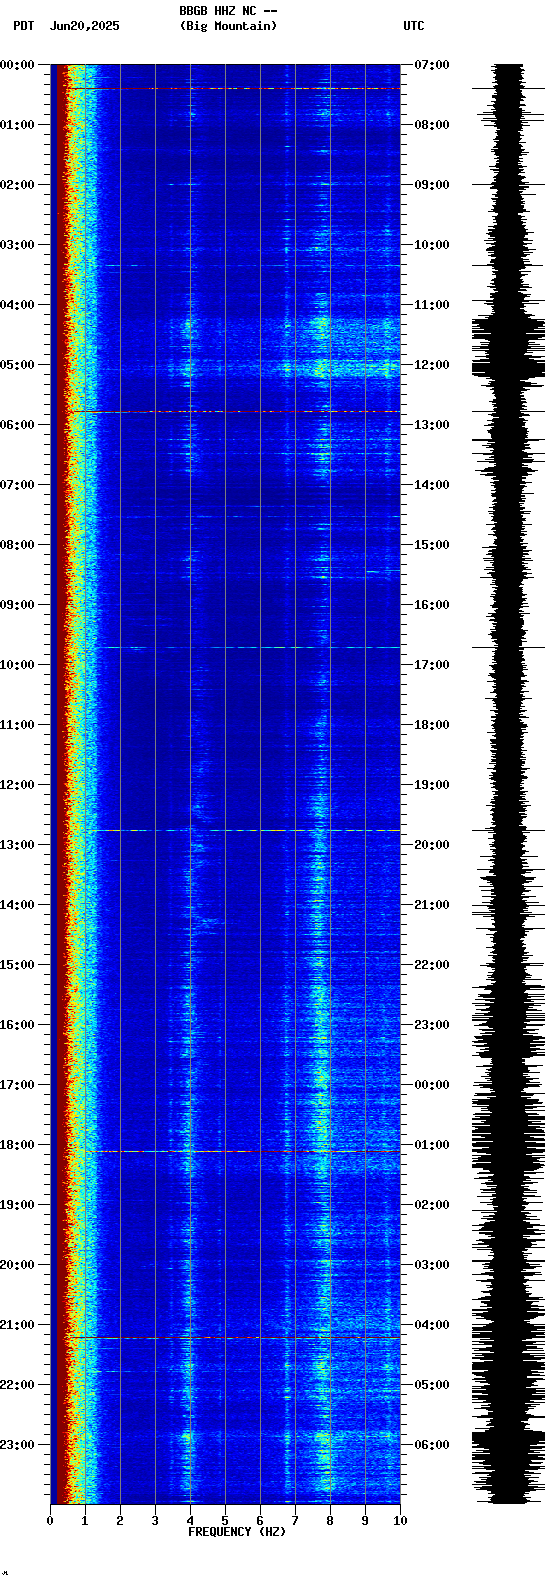Click the frequency axis '1' tick label

[85, 1521]
